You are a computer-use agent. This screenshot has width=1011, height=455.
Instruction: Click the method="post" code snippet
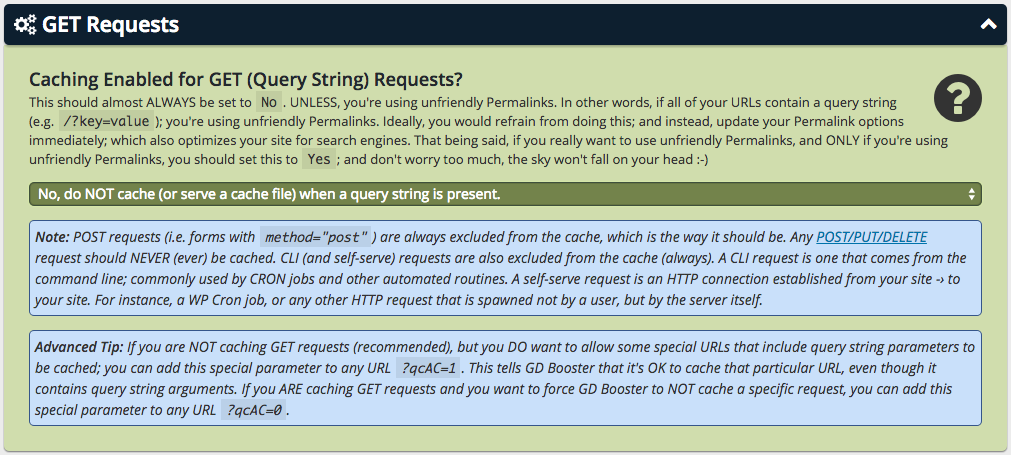tap(316, 237)
